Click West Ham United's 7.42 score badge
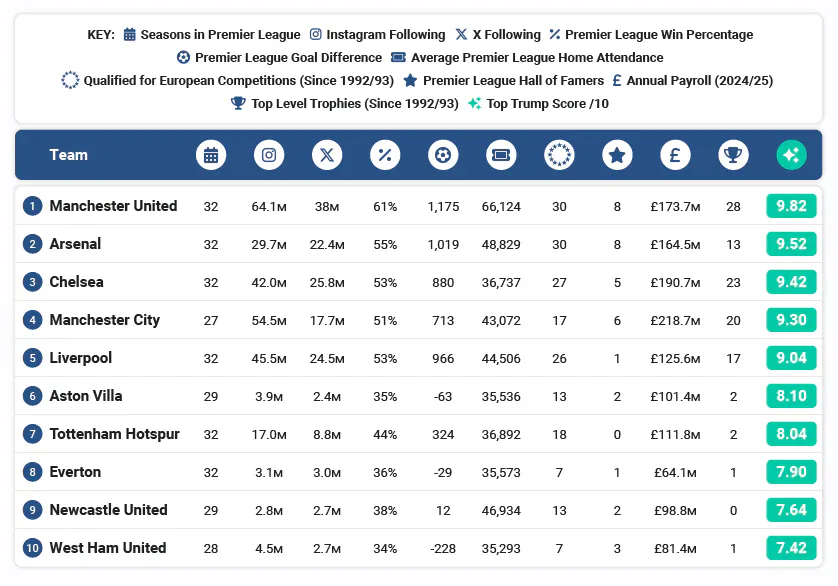Image resolution: width=838 pixels, height=586 pixels. pyautogui.click(x=791, y=548)
